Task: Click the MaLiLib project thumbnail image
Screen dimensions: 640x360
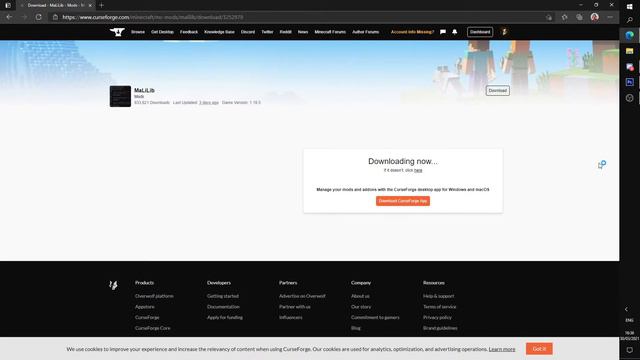Action: tap(120, 96)
